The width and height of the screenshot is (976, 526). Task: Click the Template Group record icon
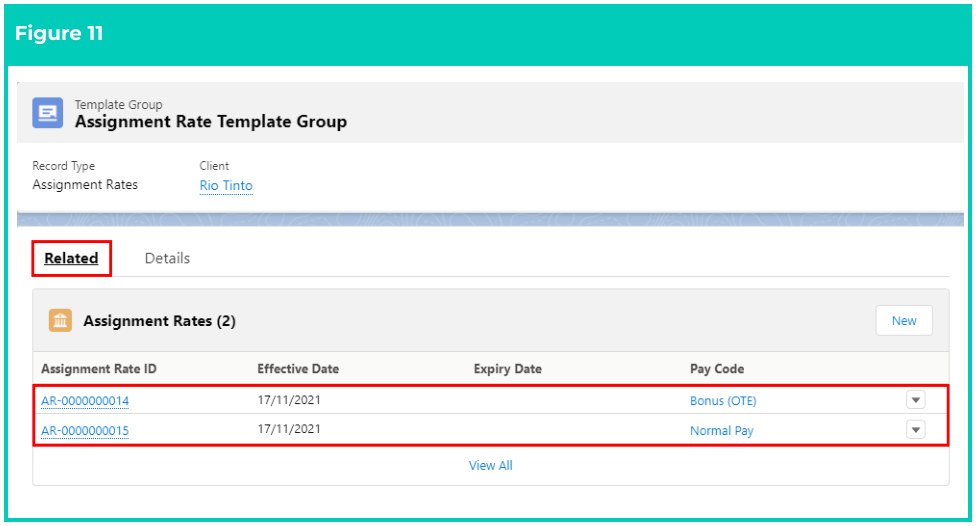[x=48, y=113]
